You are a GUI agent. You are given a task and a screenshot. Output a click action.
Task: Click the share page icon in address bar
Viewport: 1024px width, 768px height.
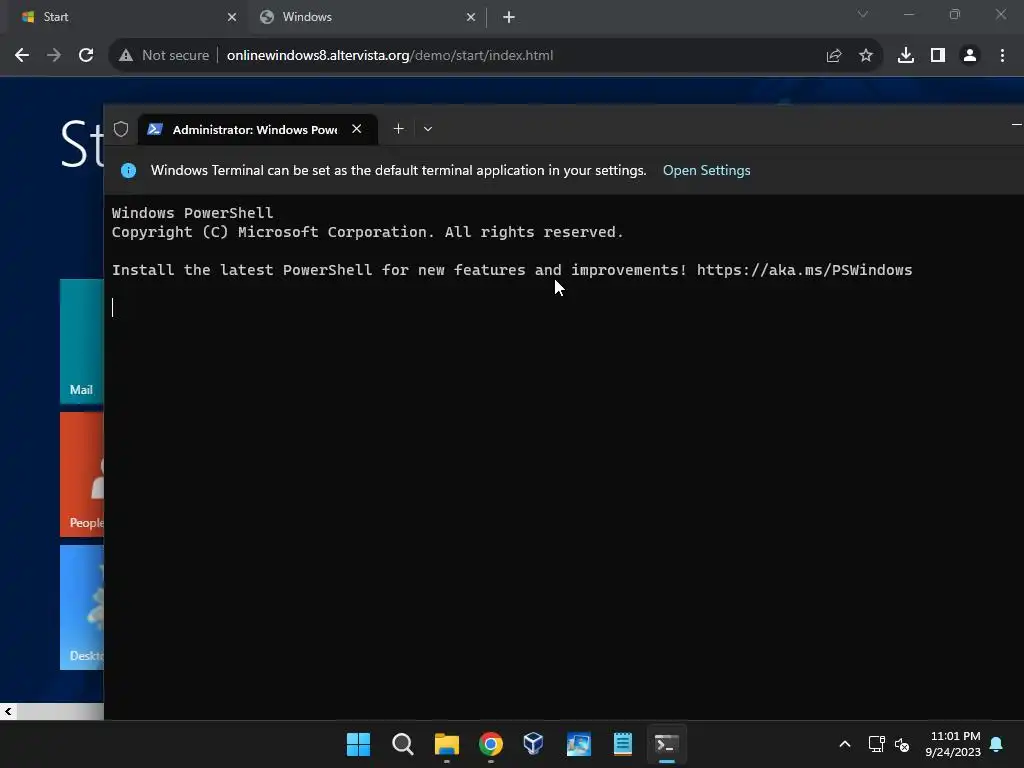coord(834,56)
